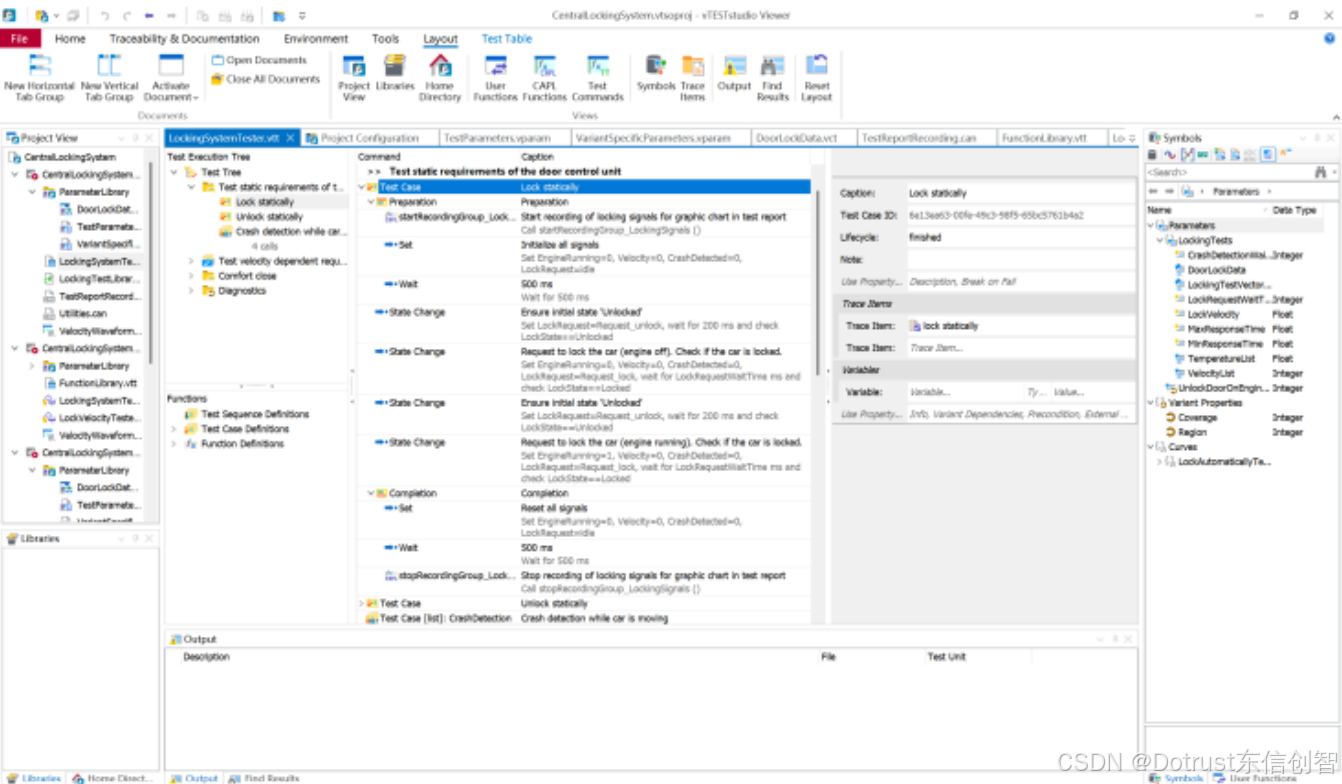Expand LockAutomaticallyTe... curve node
The image size is (1342, 784).
[1160, 462]
